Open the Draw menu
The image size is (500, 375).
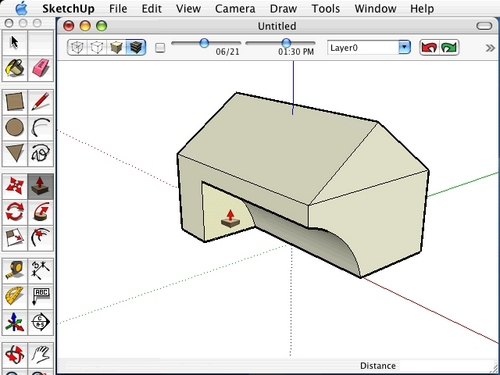[x=283, y=9]
